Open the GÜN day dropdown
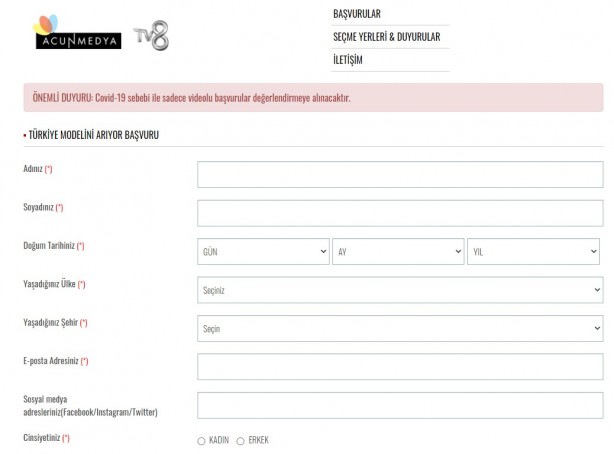 click(x=264, y=251)
